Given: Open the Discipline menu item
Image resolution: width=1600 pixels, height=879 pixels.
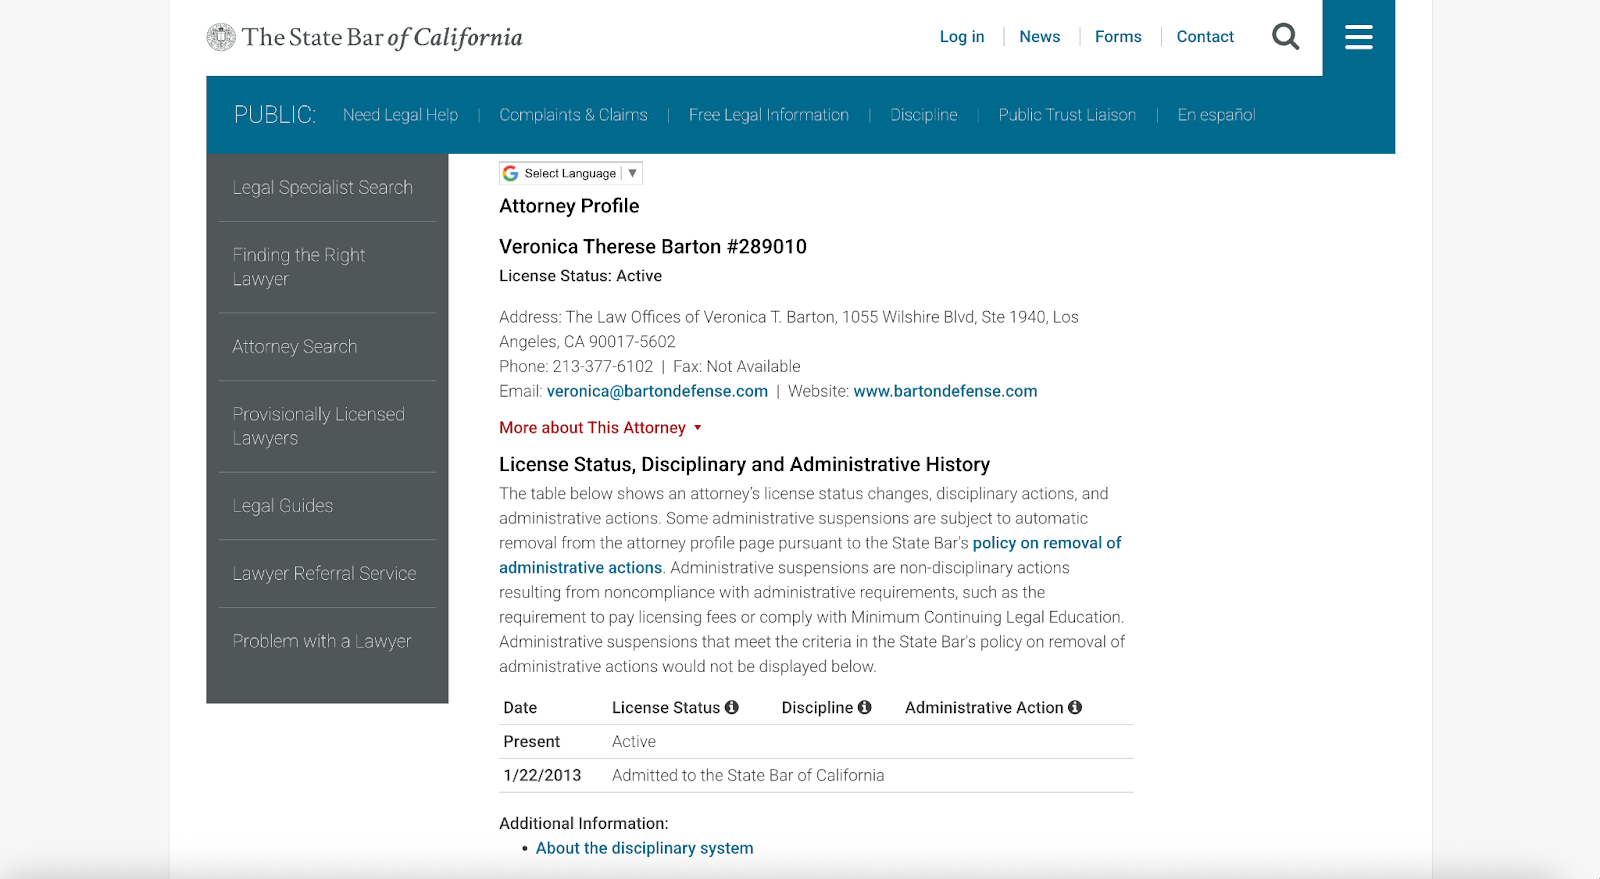Looking at the screenshot, I should click(924, 115).
